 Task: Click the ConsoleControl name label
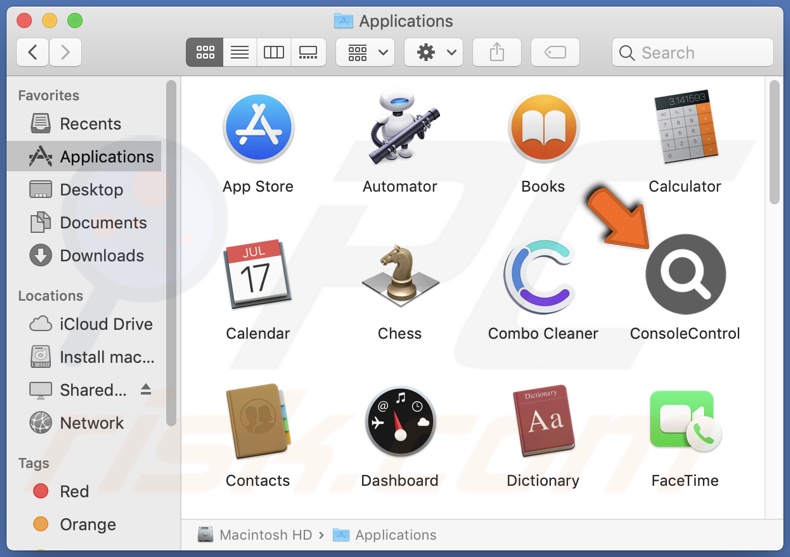(x=685, y=333)
